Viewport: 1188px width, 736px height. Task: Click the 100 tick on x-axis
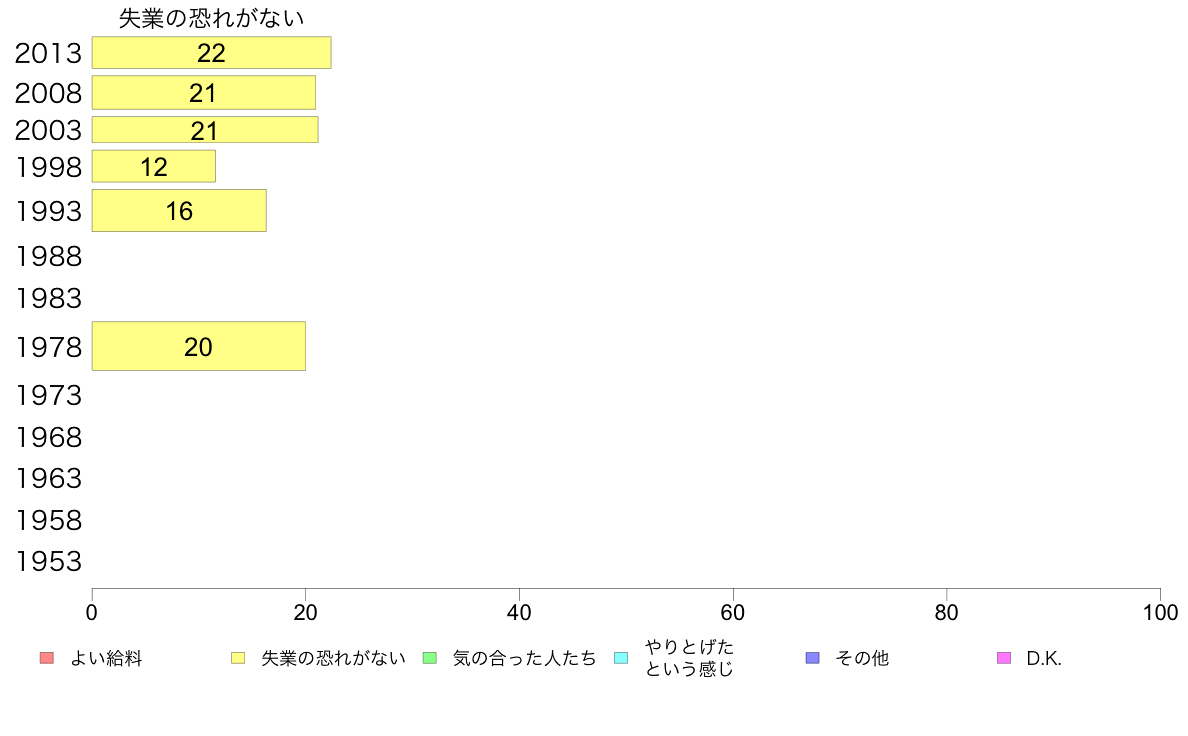pos(1160,612)
